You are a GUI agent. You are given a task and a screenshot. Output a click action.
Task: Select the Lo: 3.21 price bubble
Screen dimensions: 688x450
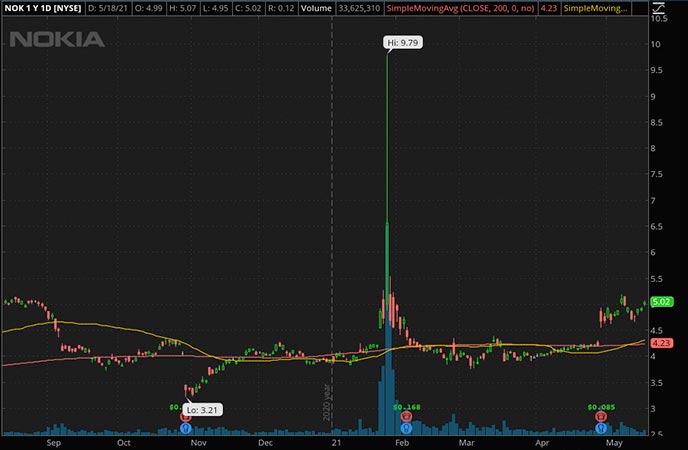[202, 410]
